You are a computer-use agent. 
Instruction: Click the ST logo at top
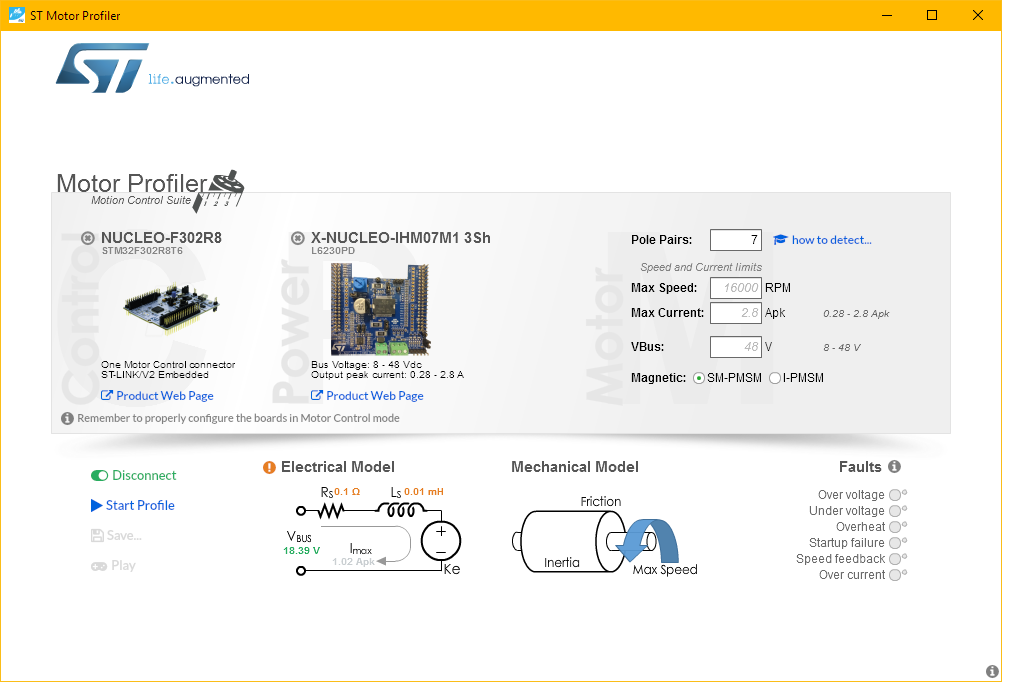click(x=102, y=68)
